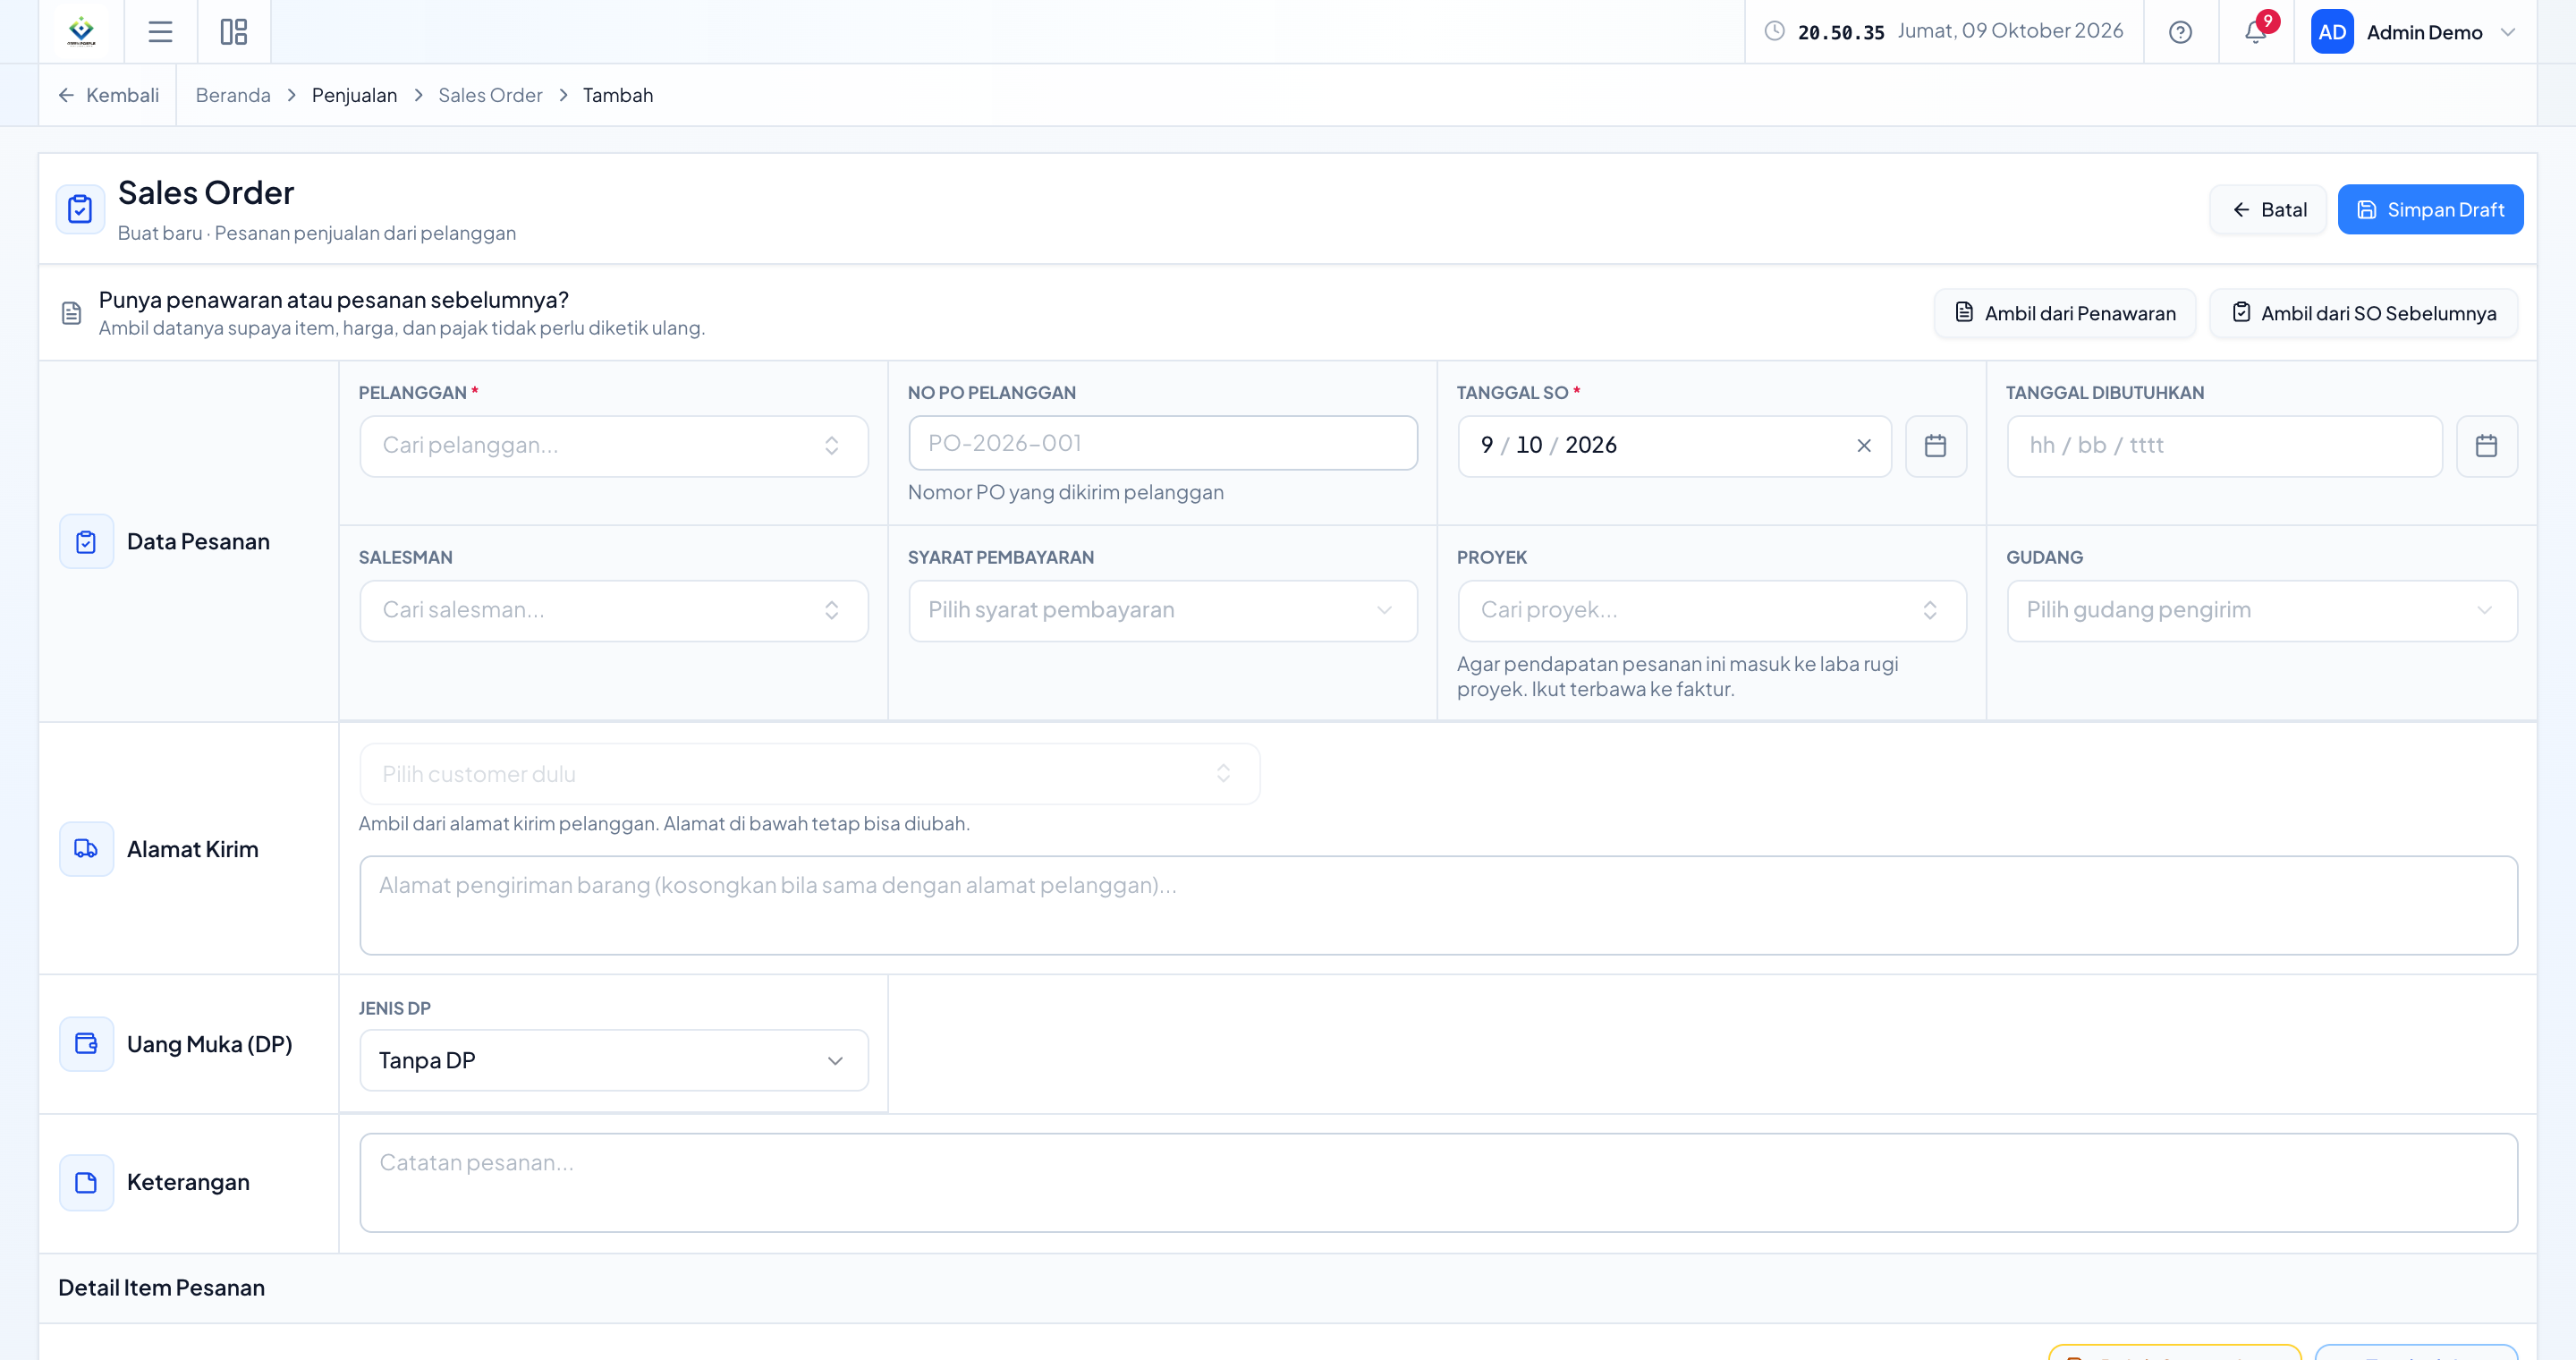The width and height of the screenshot is (2576, 1360).
Task: Click the Data Pesanan section icon
Action: coord(86,542)
